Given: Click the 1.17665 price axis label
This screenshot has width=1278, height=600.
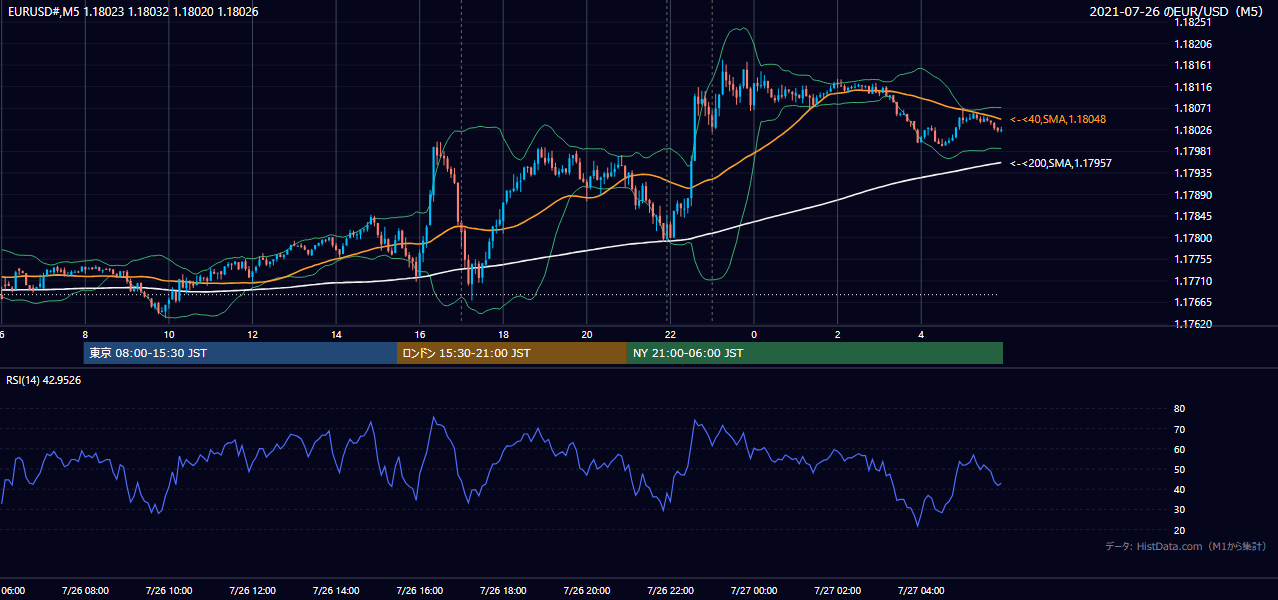Looking at the screenshot, I should pyautogui.click(x=1192, y=302).
